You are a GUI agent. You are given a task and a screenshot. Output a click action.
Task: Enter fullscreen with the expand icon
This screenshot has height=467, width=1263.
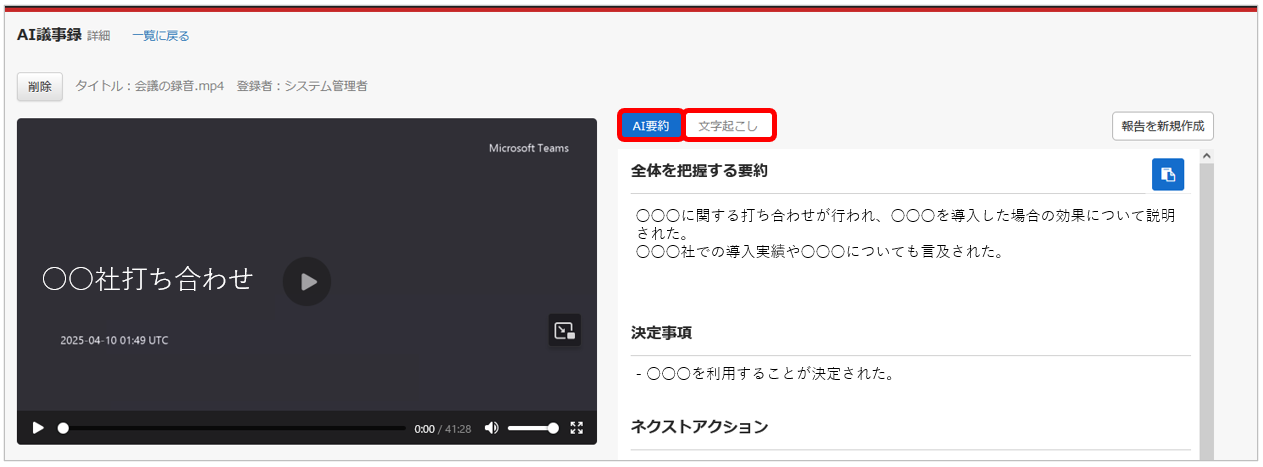click(576, 428)
